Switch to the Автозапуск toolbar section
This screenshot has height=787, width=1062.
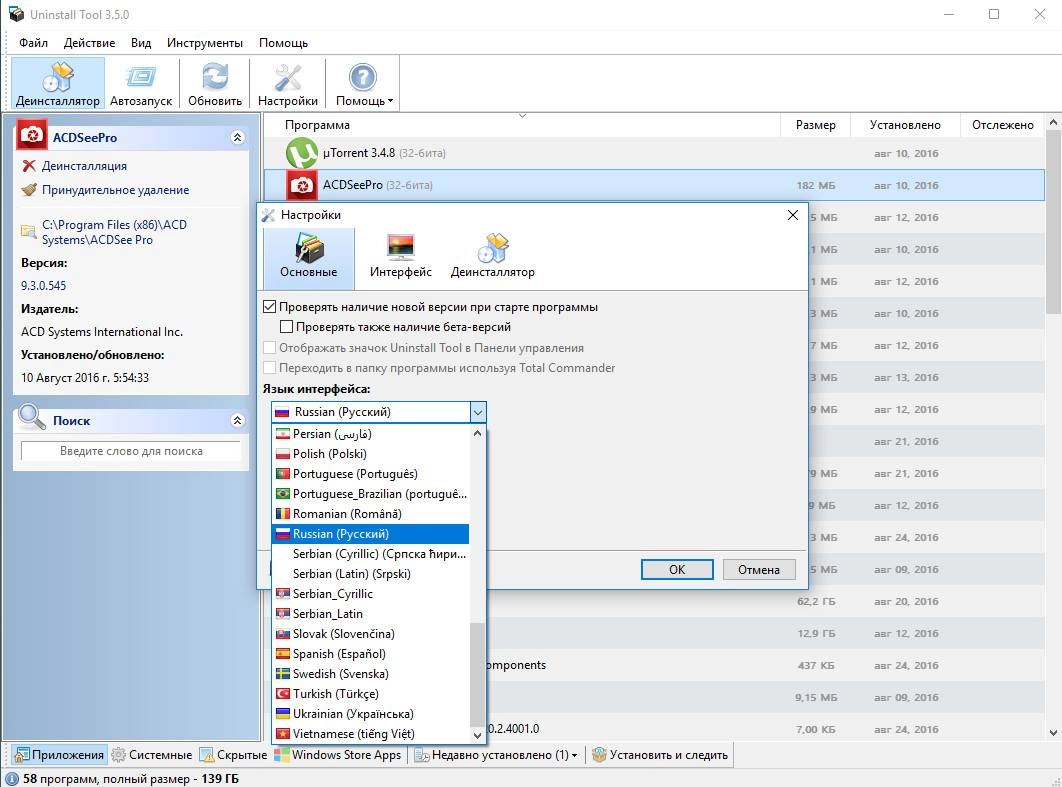tap(141, 83)
